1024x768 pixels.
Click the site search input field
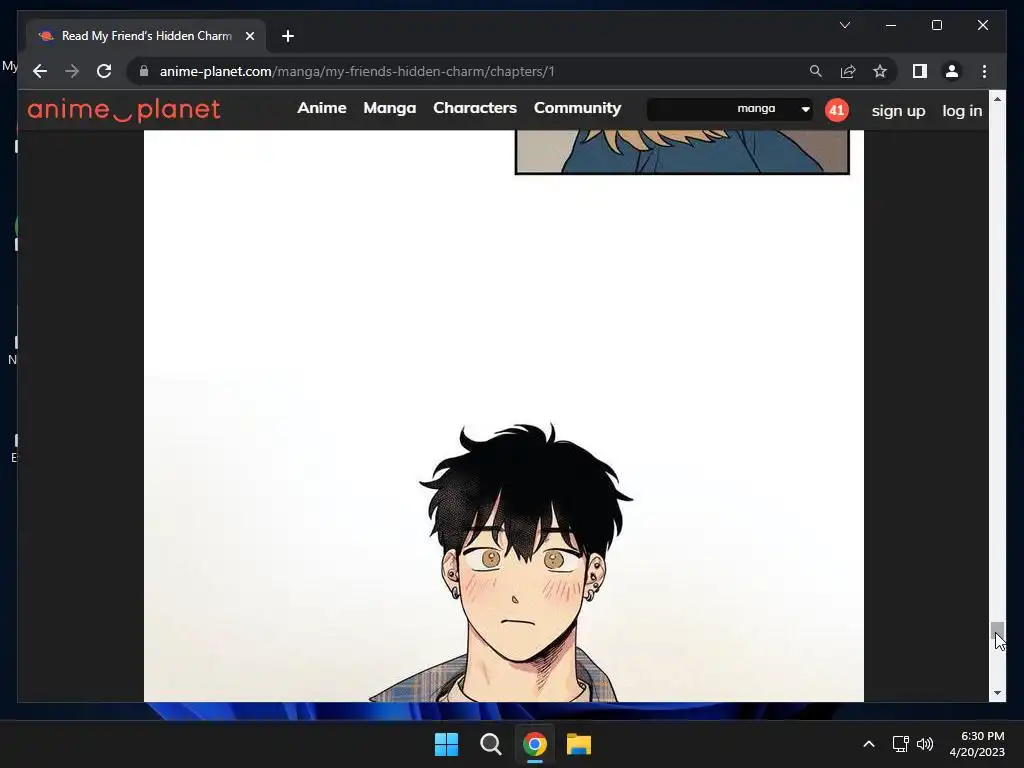tap(689, 109)
